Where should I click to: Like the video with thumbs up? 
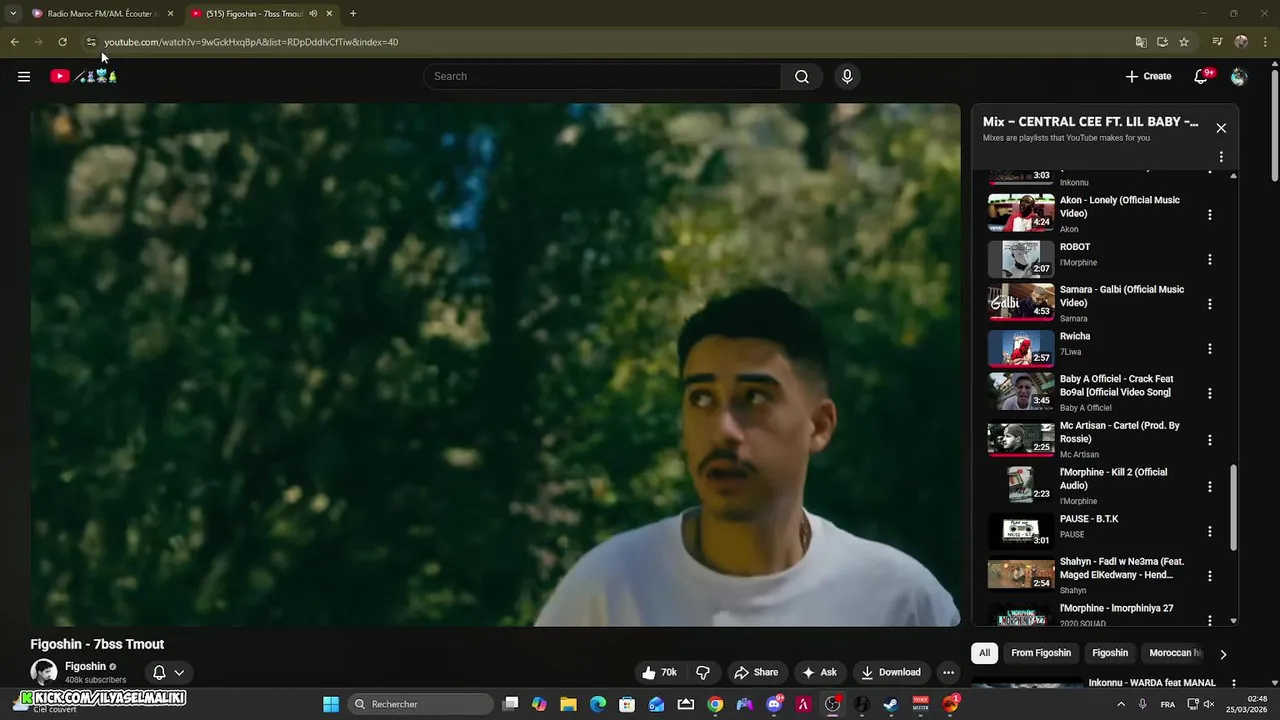659,672
